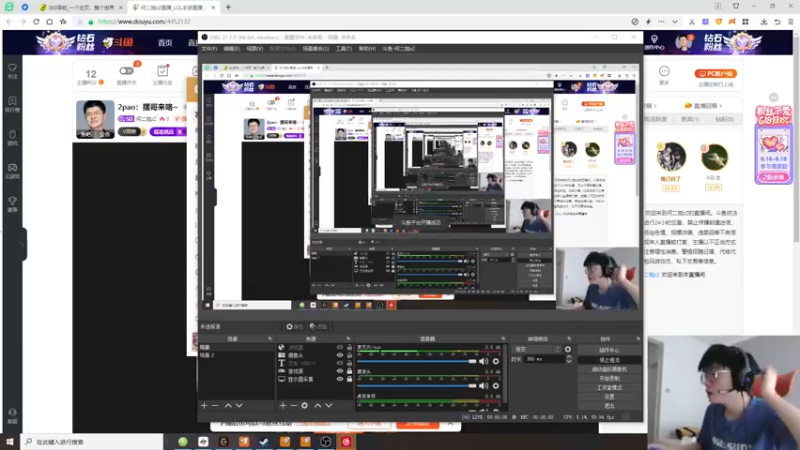Remove selected scene with minus icon

(x=215, y=406)
